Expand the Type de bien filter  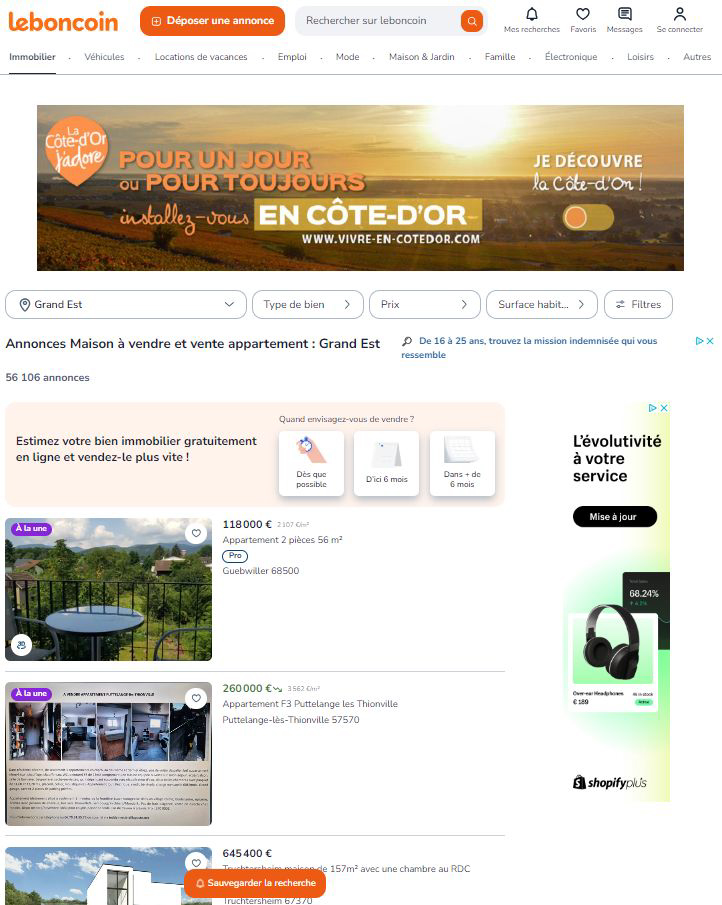tap(308, 304)
